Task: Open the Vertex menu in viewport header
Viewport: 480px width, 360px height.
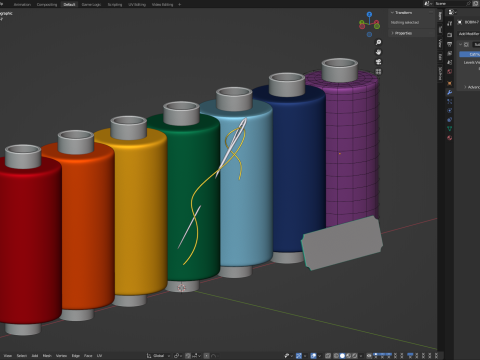Action: pos(61,356)
